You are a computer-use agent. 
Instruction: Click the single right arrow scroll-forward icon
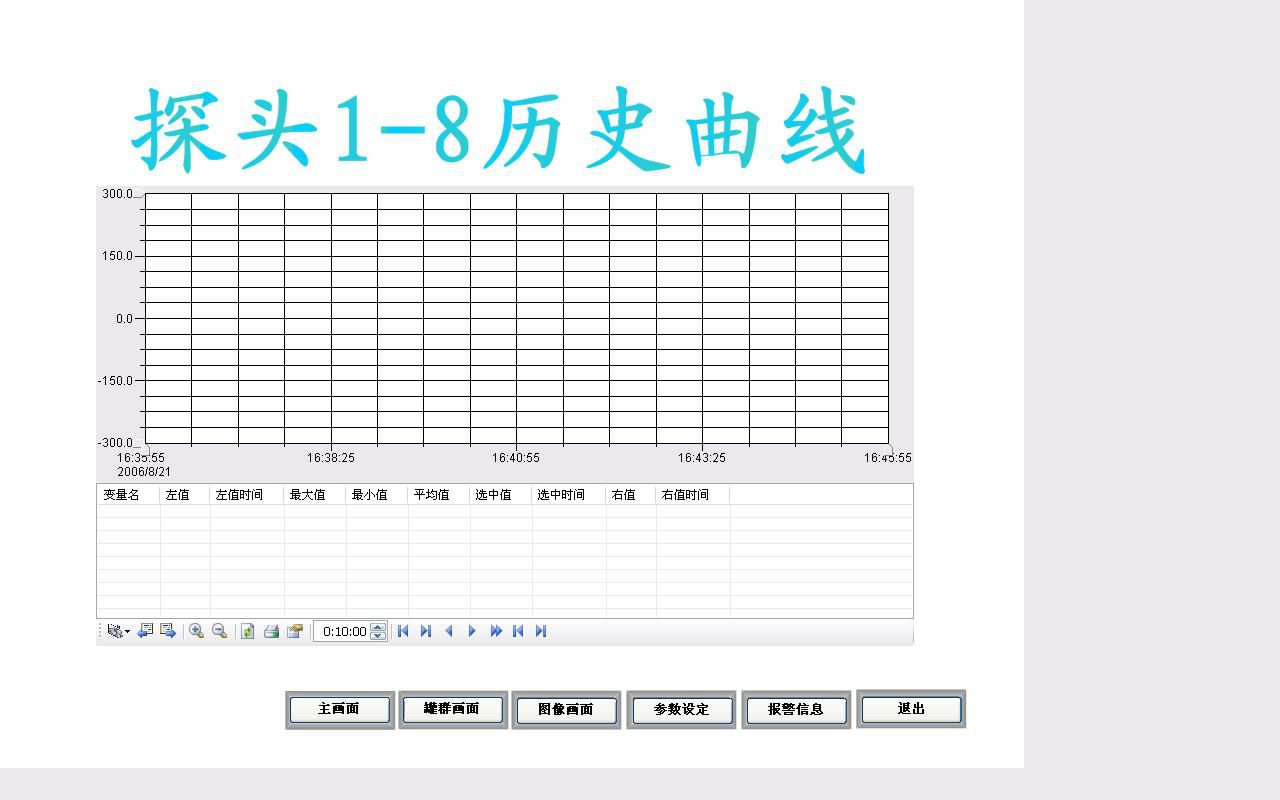pos(472,631)
